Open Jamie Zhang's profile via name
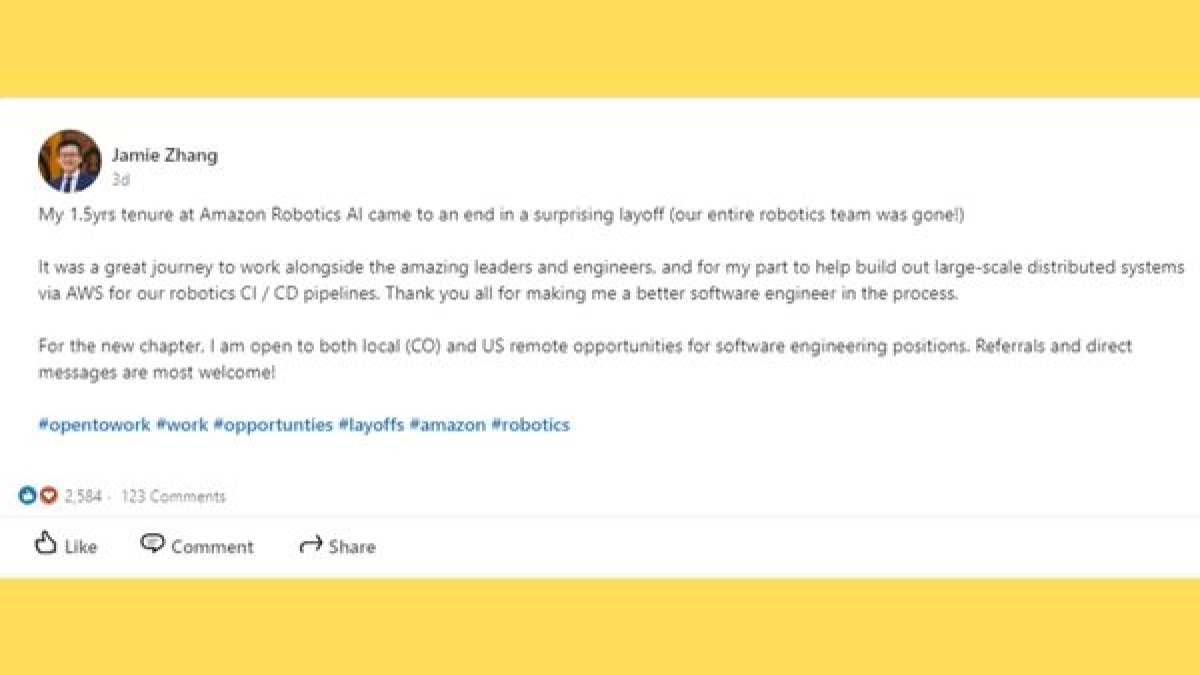This screenshot has height=675, width=1200. 164,155
